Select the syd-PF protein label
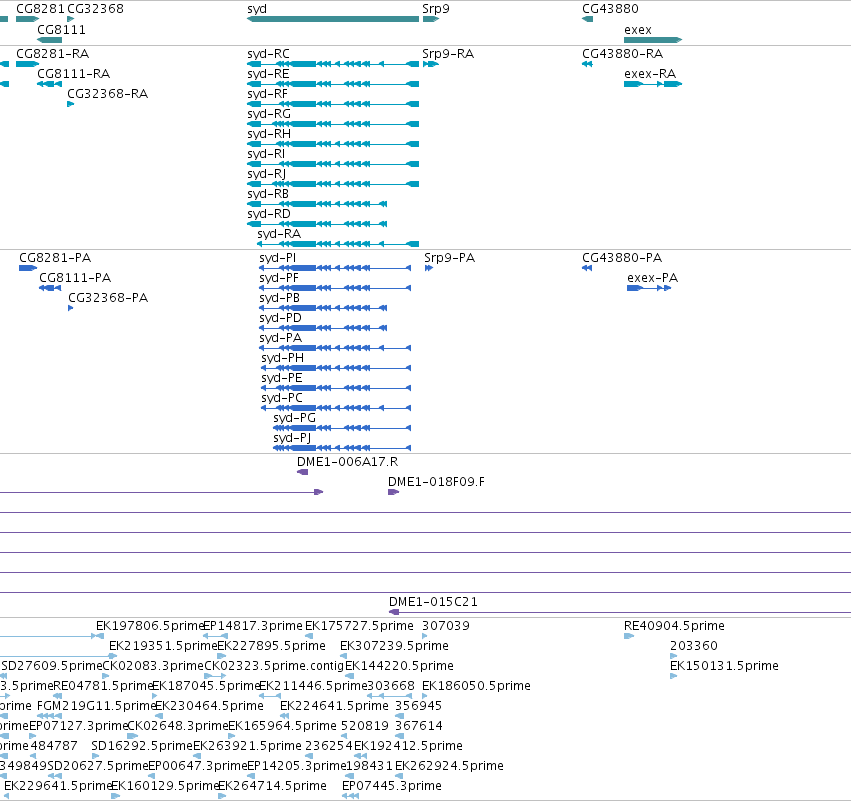The width and height of the screenshot is (851, 801). click(279, 278)
